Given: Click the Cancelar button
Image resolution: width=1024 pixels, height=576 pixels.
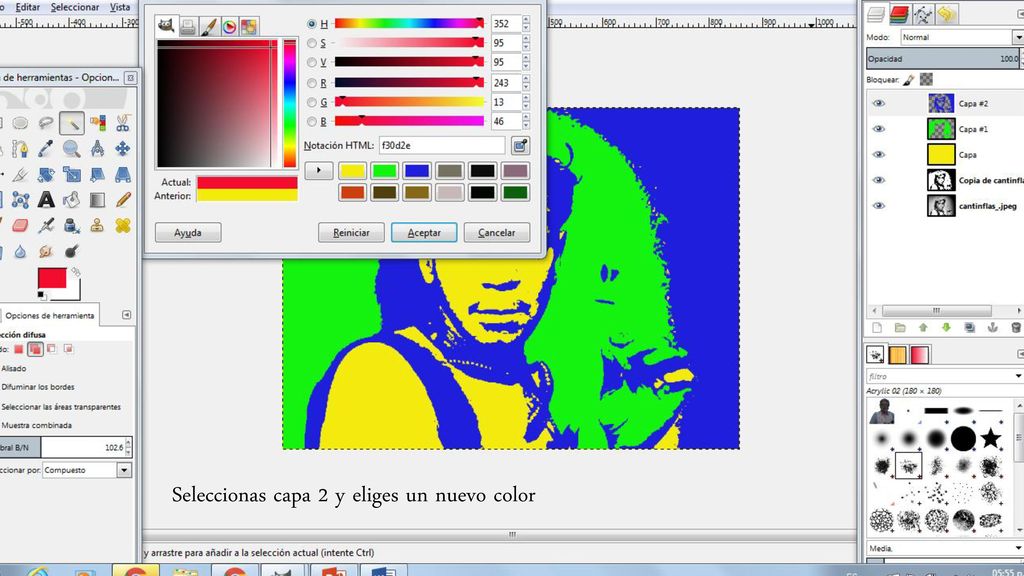Looking at the screenshot, I should 496,232.
